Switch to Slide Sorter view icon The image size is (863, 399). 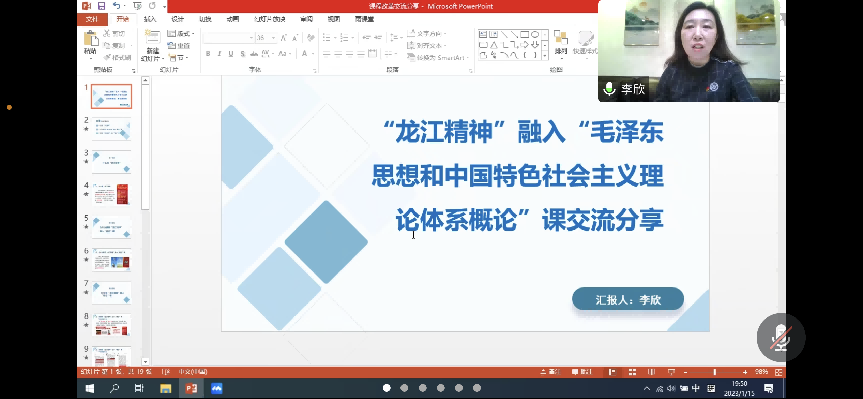click(x=632, y=372)
